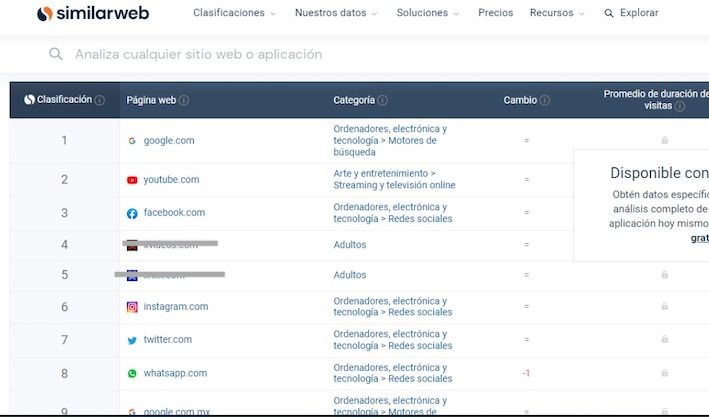Image resolution: width=709 pixels, height=417 pixels.
Task: Click the Adultos category in row 4
Action: pyautogui.click(x=350, y=245)
